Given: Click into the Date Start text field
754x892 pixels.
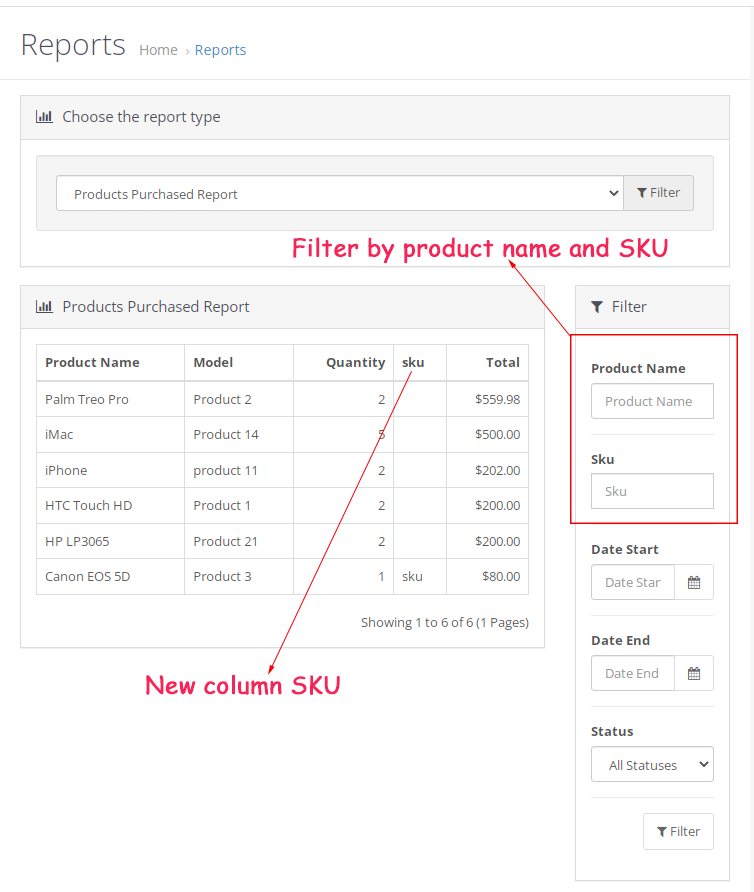Looking at the screenshot, I should click(x=632, y=582).
